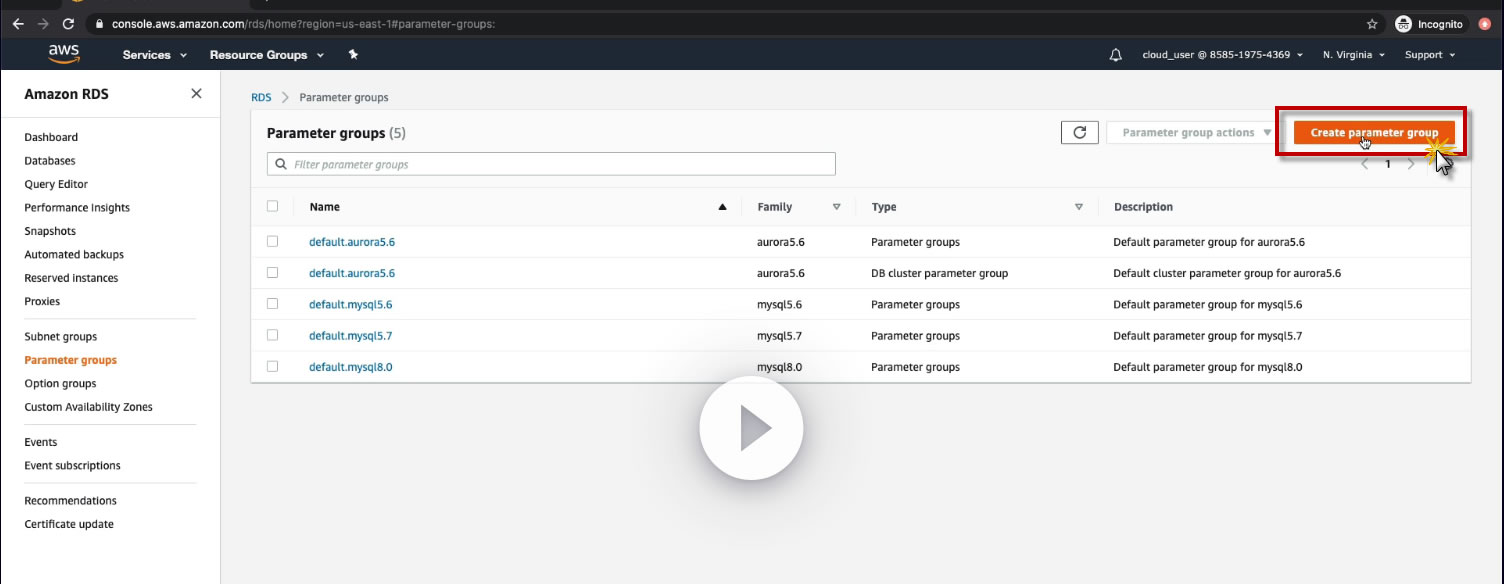Image resolution: width=1504 pixels, height=584 pixels.
Task: Filter by Family column arrow
Action: (837, 207)
